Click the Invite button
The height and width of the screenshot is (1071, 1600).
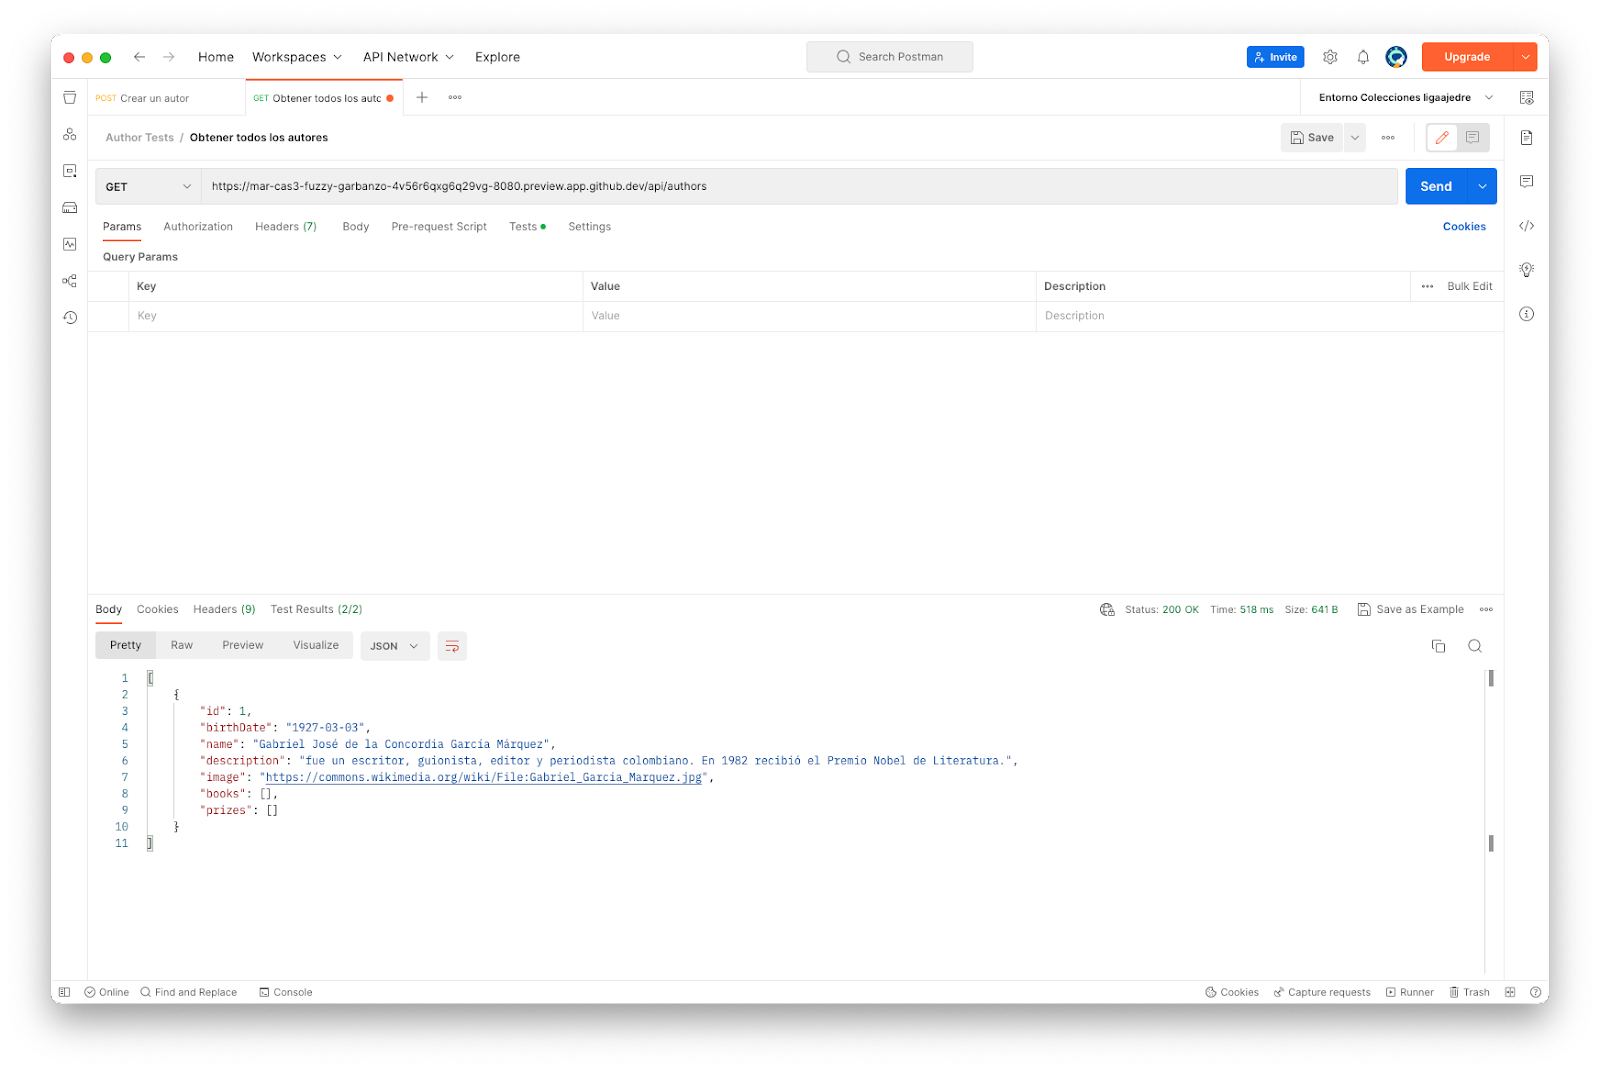1275,57
